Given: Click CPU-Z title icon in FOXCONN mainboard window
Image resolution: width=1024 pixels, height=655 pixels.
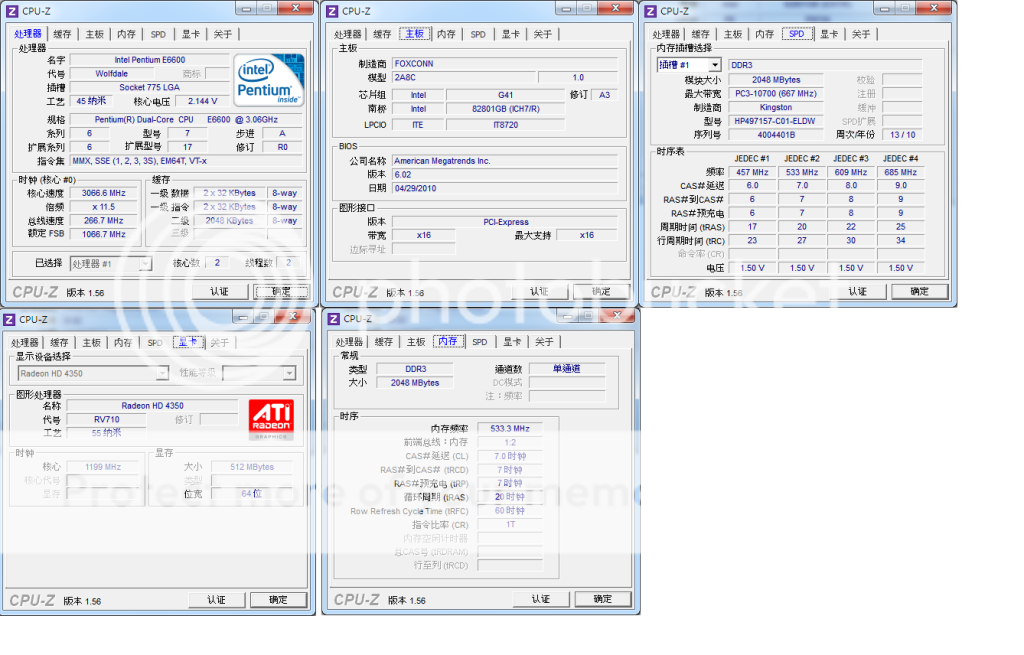Looking at the screenshot, I should (330, 11).
